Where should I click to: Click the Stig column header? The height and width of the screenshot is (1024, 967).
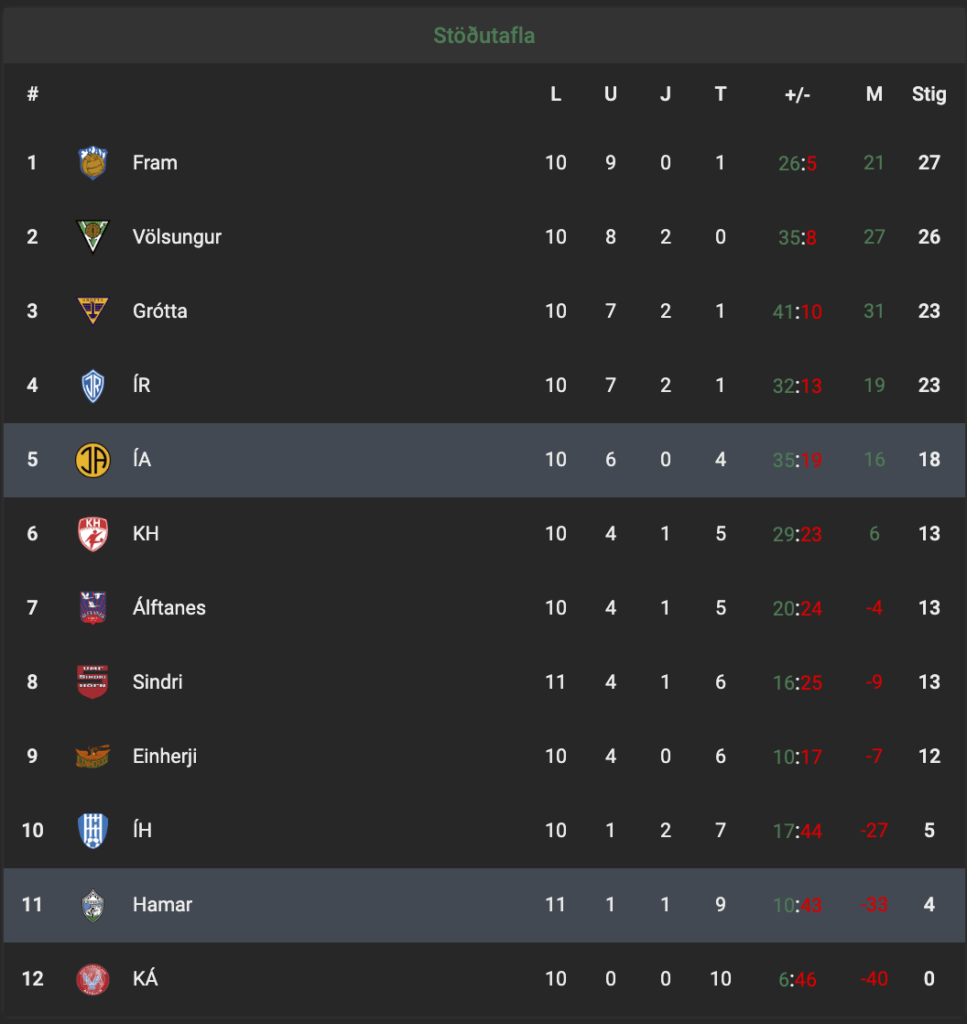pyautogui.click(x=929, y=94)
